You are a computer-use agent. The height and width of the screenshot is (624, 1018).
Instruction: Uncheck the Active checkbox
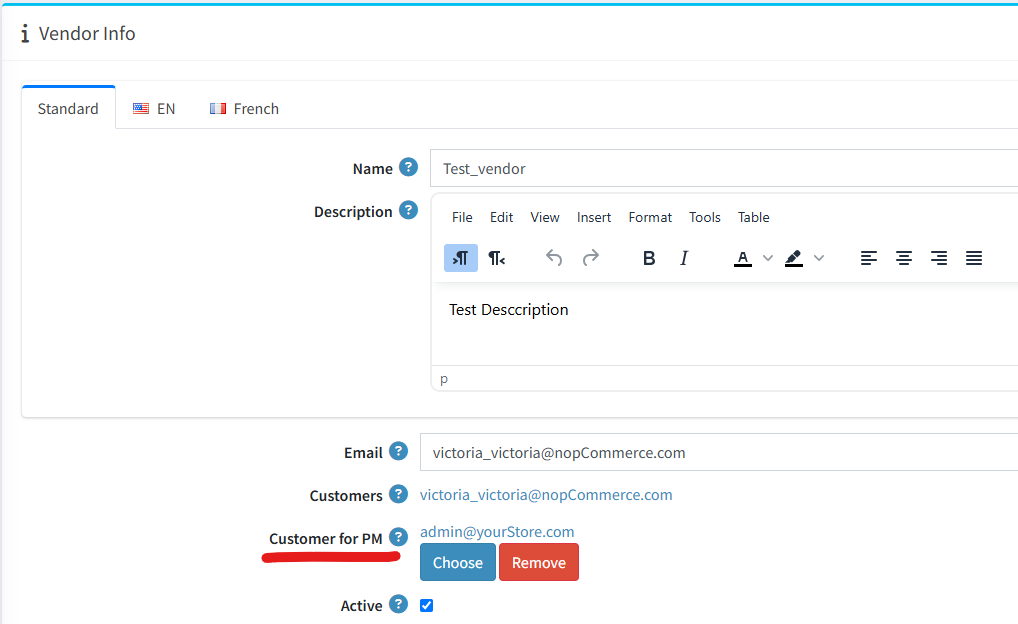(x=427, y=605)
